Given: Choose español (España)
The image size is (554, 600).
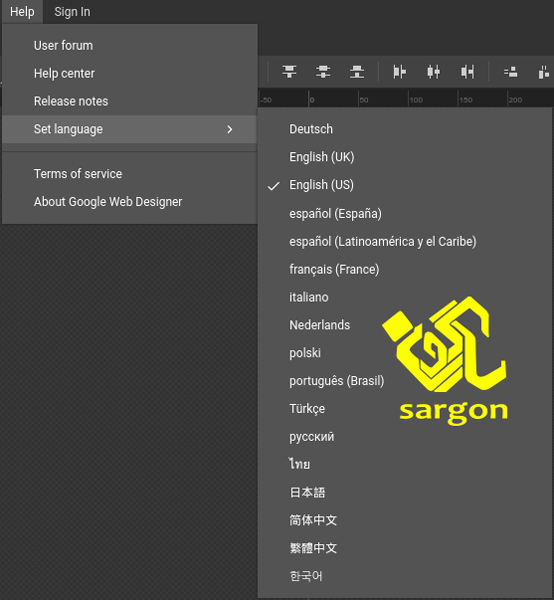Looking at the screenshot, I should pyautogui.click(x=405, y=214).
